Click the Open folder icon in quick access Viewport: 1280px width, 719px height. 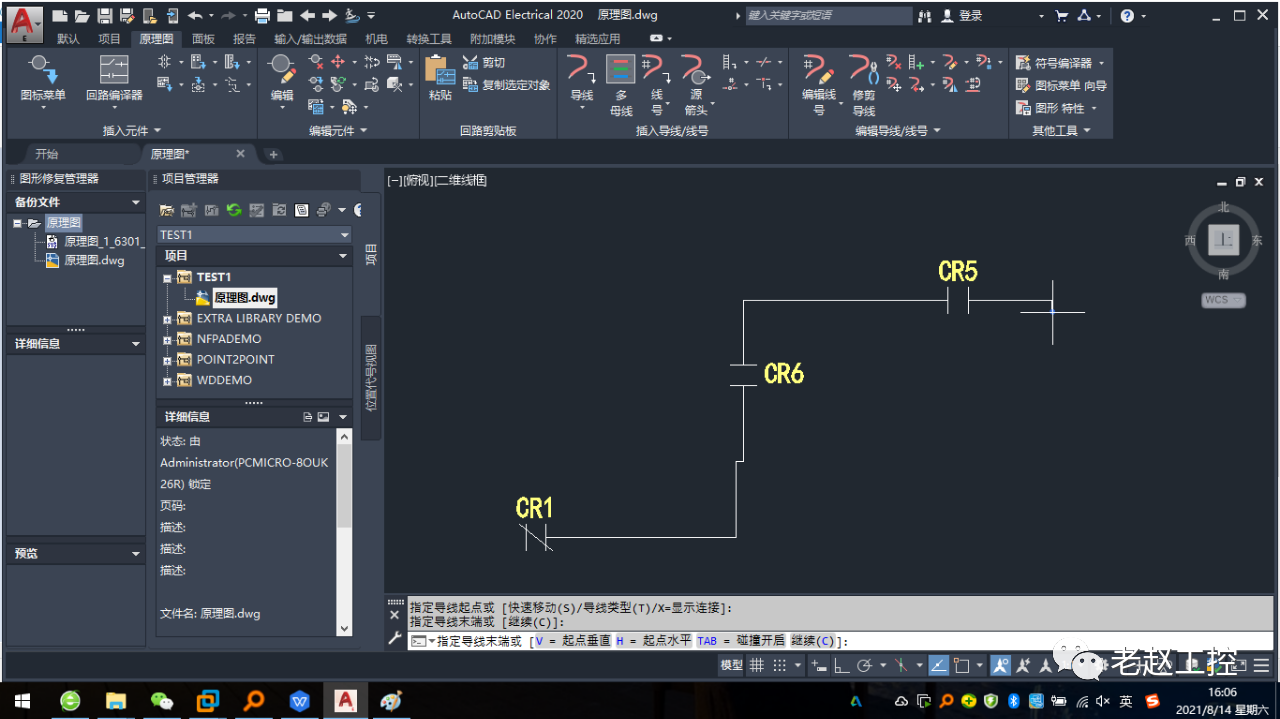coord(81,16)
